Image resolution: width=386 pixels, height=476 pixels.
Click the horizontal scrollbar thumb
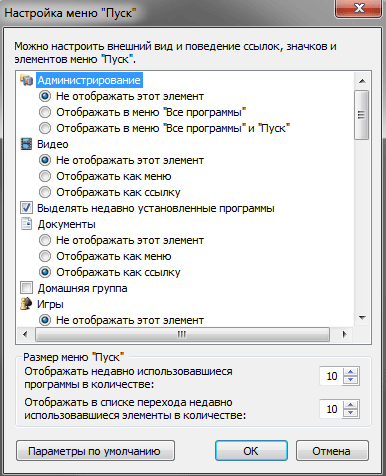(182, 334)
